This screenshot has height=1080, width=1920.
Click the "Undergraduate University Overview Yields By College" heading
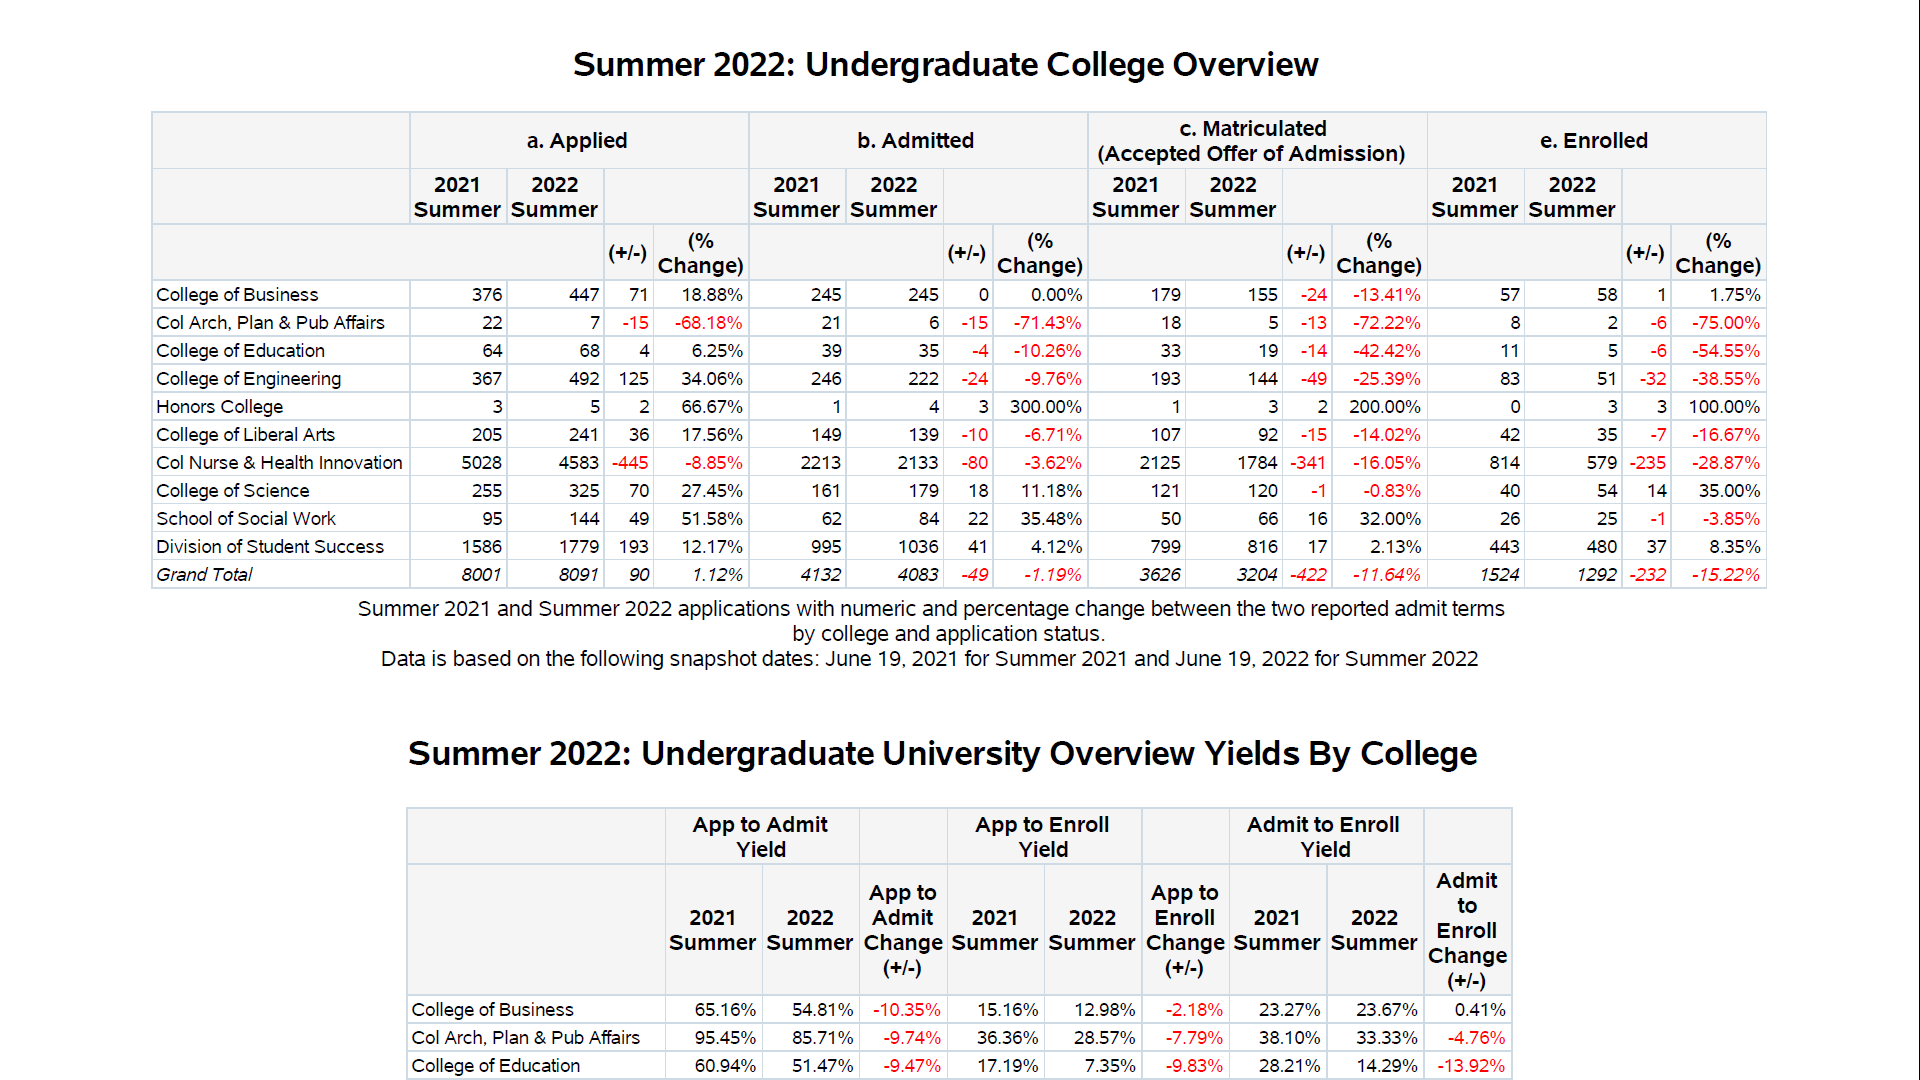tap(942, 754)
